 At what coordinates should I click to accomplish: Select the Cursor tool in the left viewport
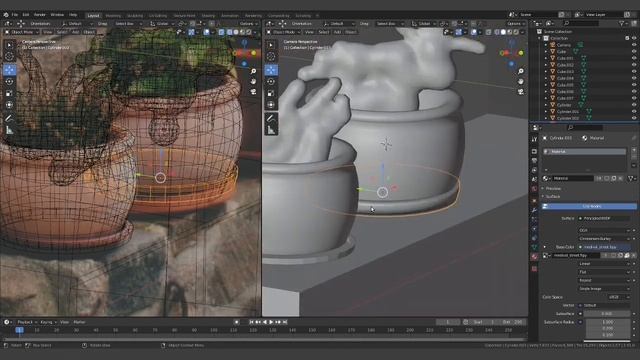tap(9, 56)
